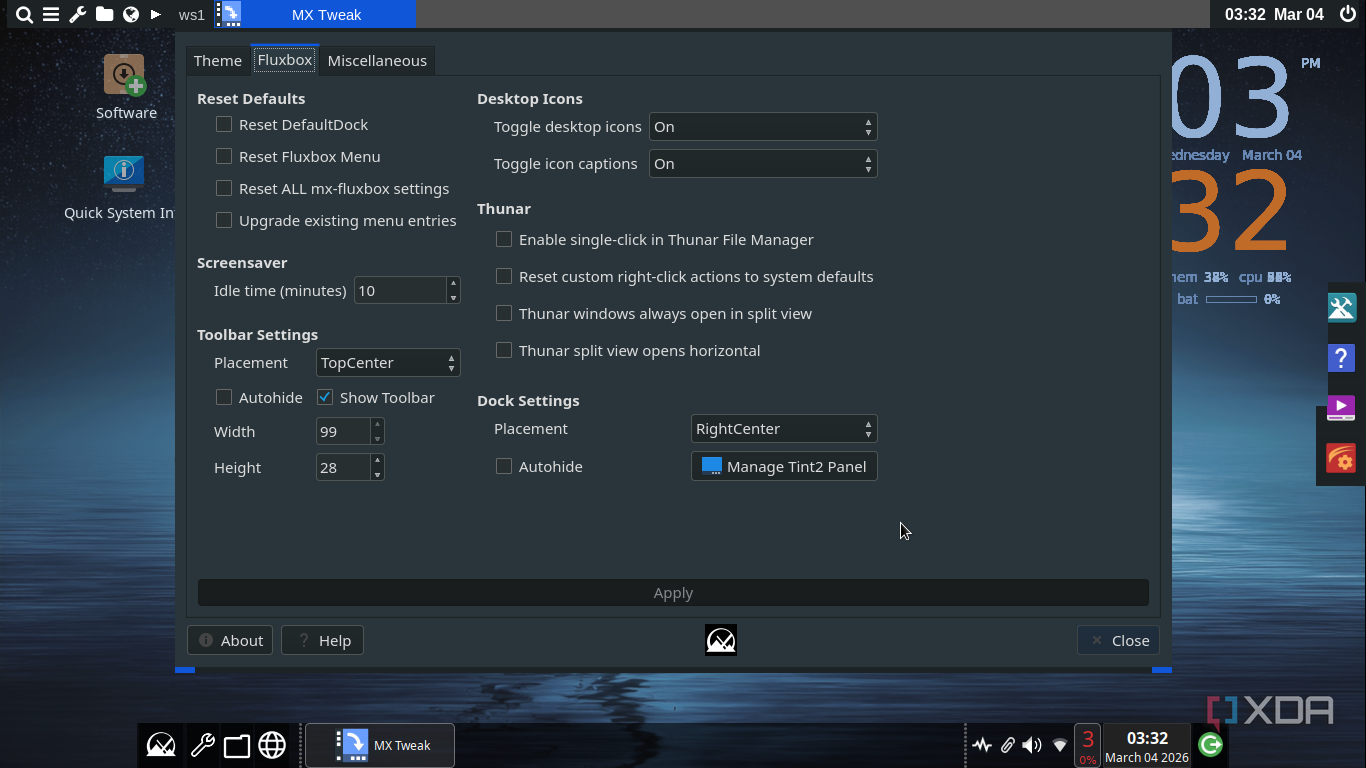Enable single-click in Thunar File Manager
The image size is (1366, 768).
[504, 239]
